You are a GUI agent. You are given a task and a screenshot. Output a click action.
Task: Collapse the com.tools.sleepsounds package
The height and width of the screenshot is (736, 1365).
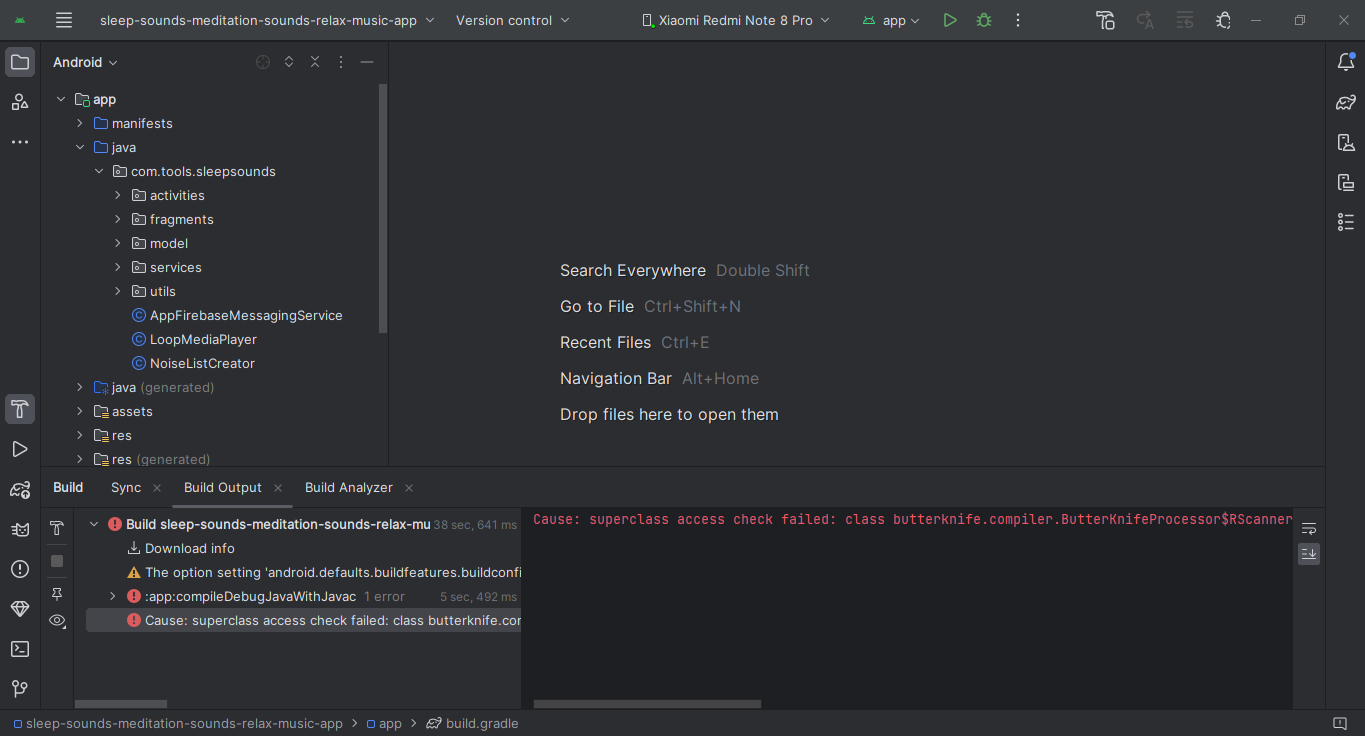[x=99, y=171]
